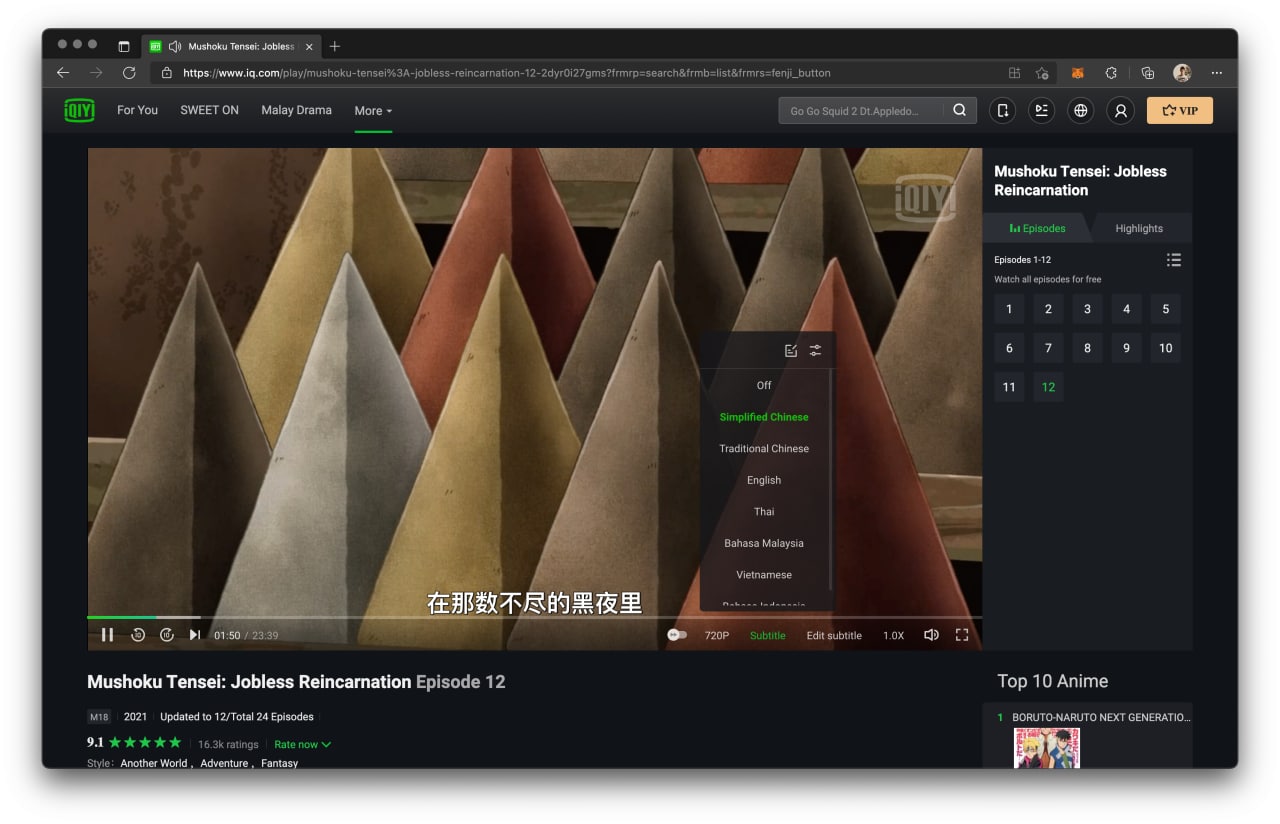Select Traditional Chinese subtitles
The height and width of the screenshot is (824, 1280).
764,448
